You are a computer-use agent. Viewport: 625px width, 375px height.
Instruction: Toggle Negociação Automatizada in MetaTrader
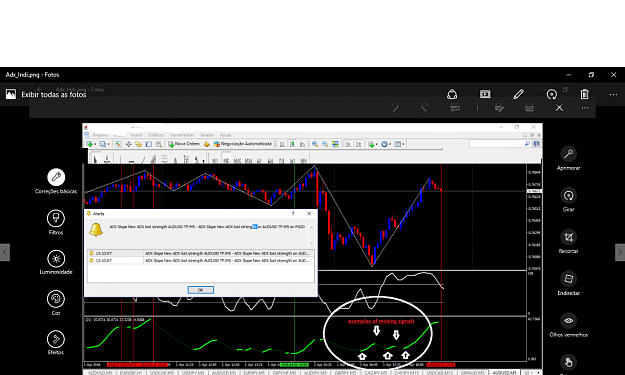coord(243,144)
